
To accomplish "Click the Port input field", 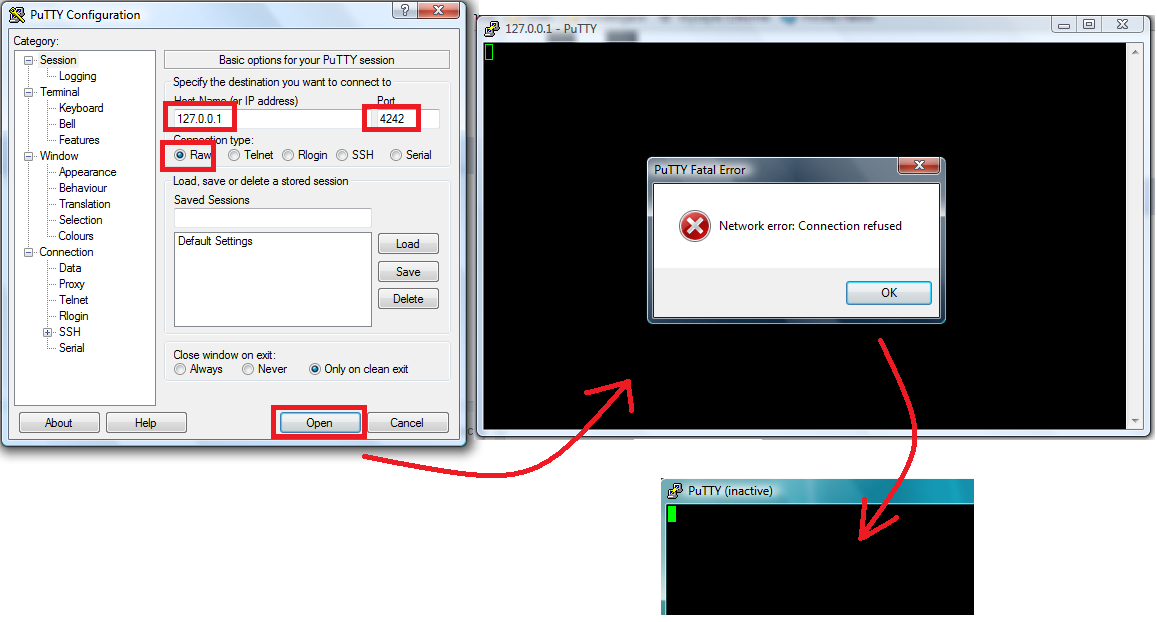I will click(x=407, y=119).
